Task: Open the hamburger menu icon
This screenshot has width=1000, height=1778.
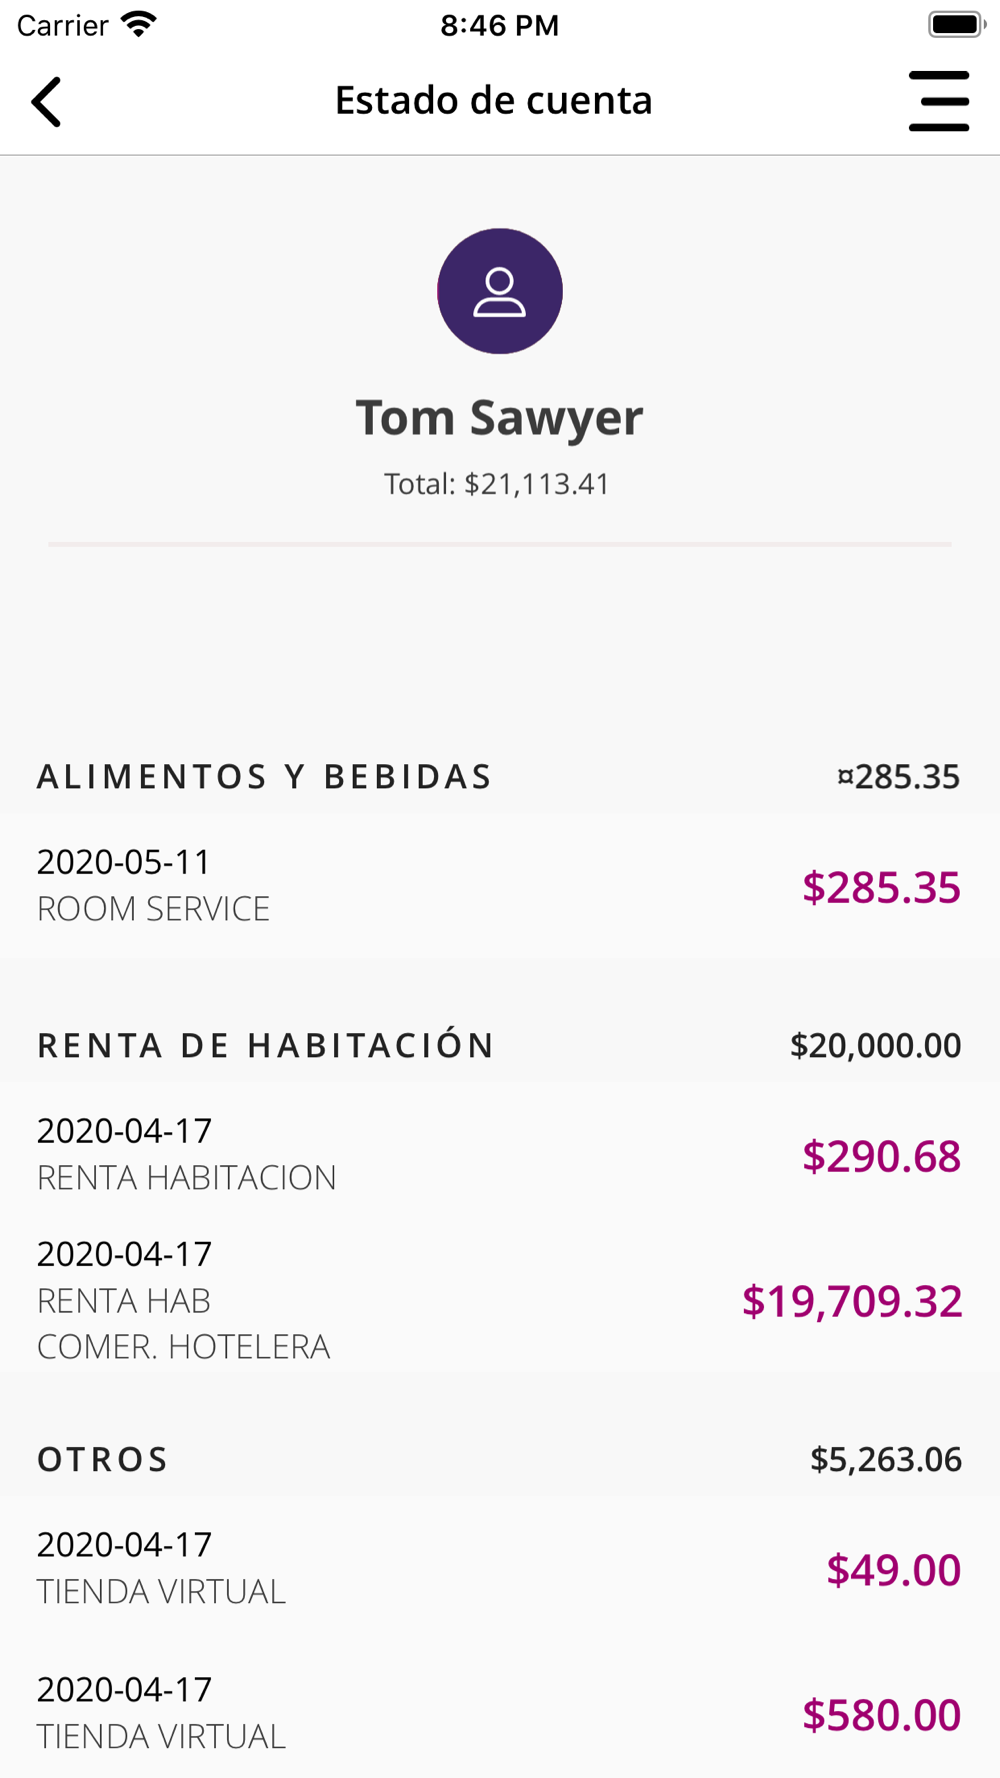Action: coord(939,101)
